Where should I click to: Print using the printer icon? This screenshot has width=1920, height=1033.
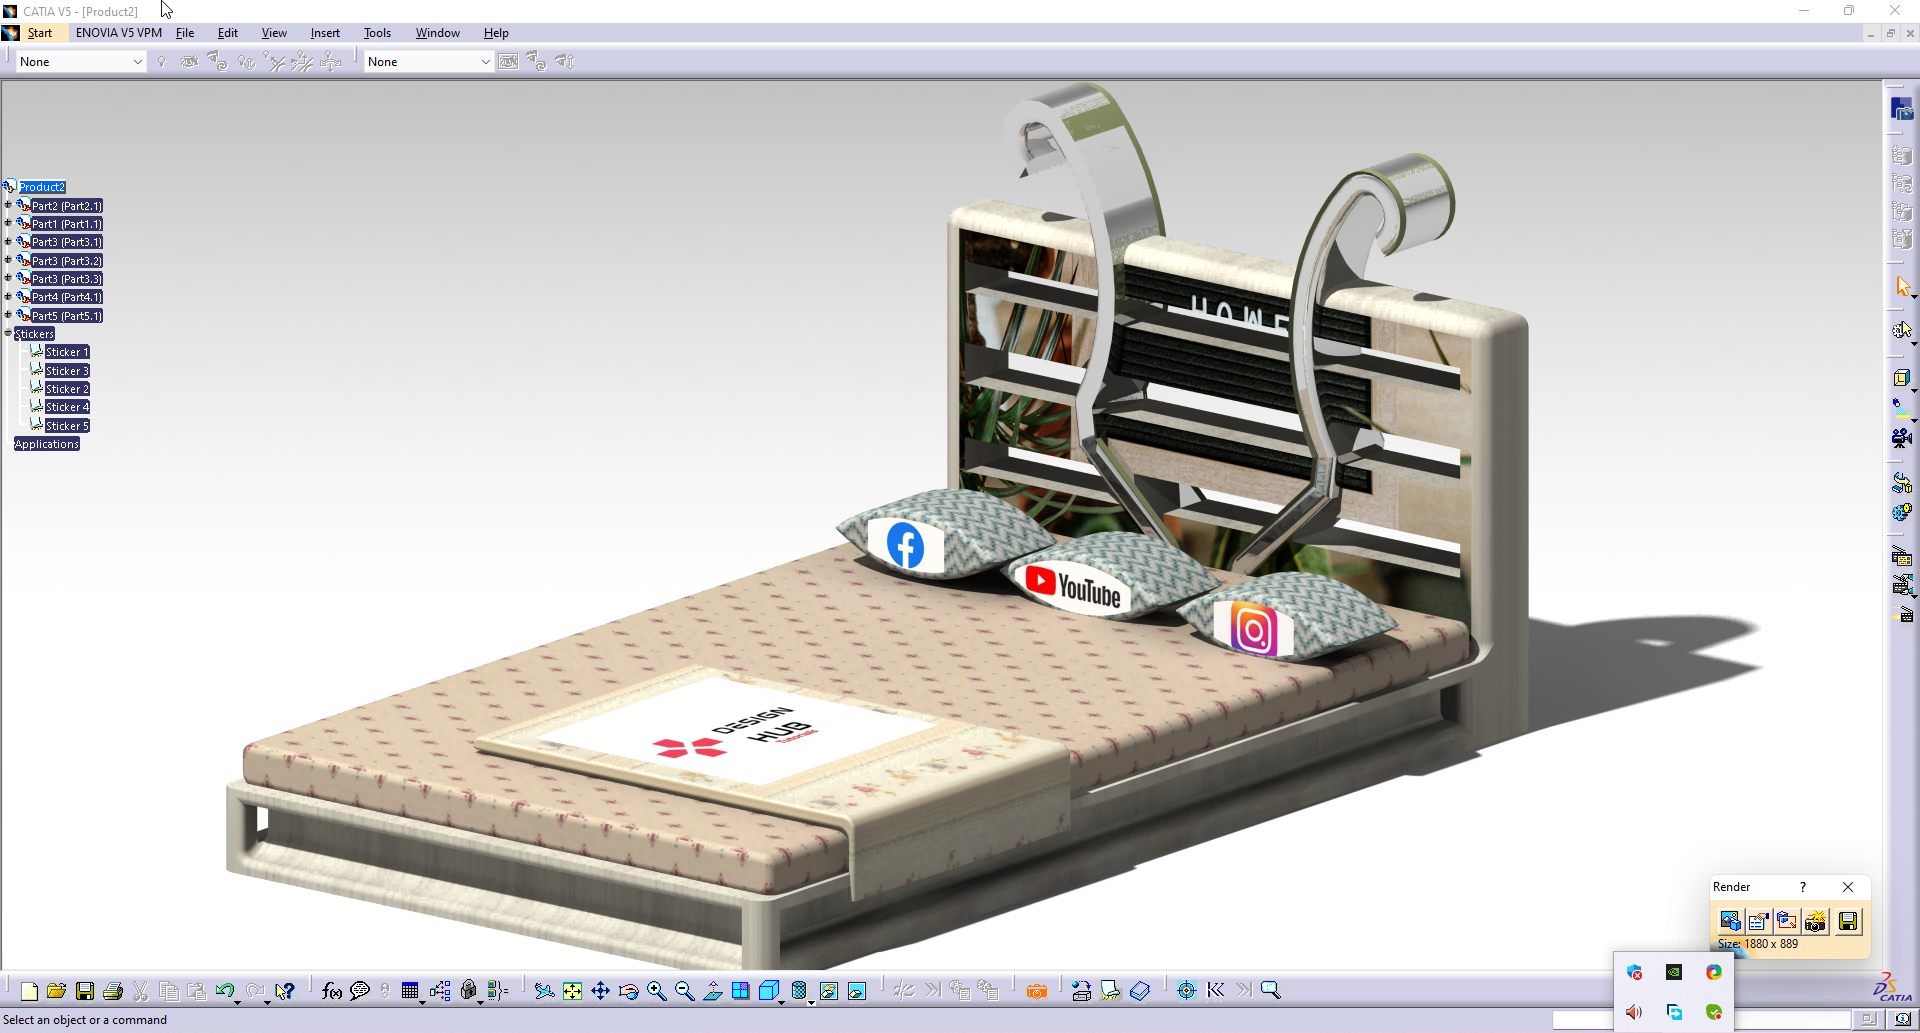pyautogui.click(x=113, y=991)
